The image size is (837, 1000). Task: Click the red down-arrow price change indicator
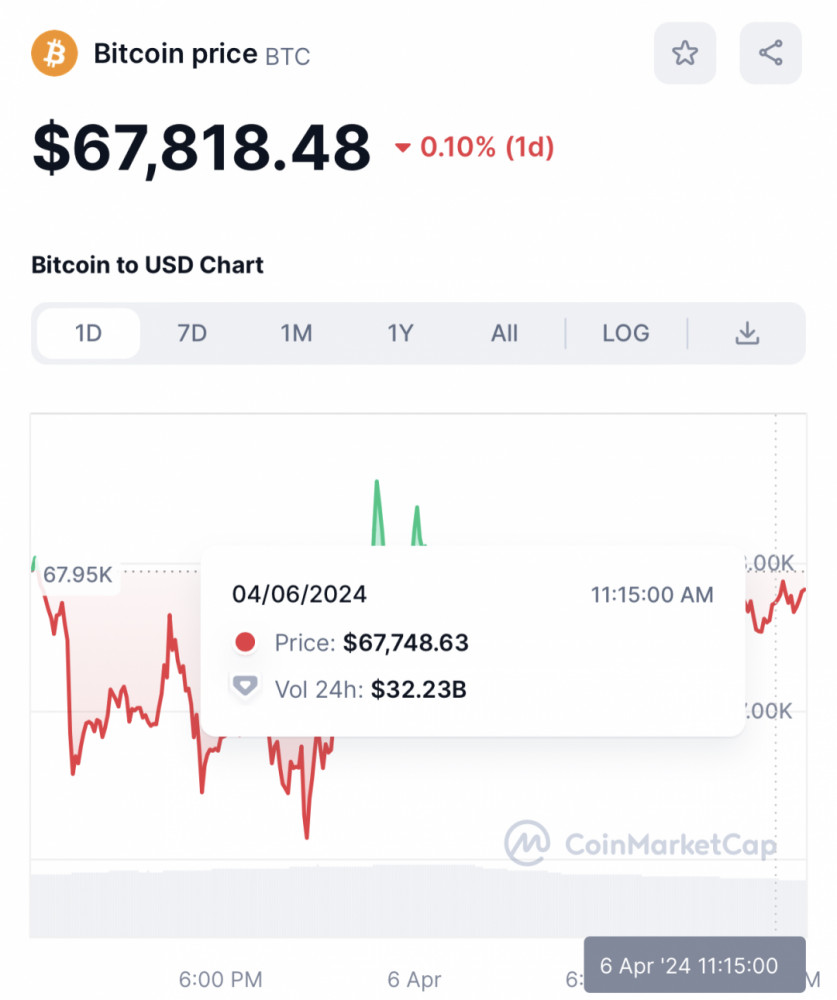click(403, 148)
